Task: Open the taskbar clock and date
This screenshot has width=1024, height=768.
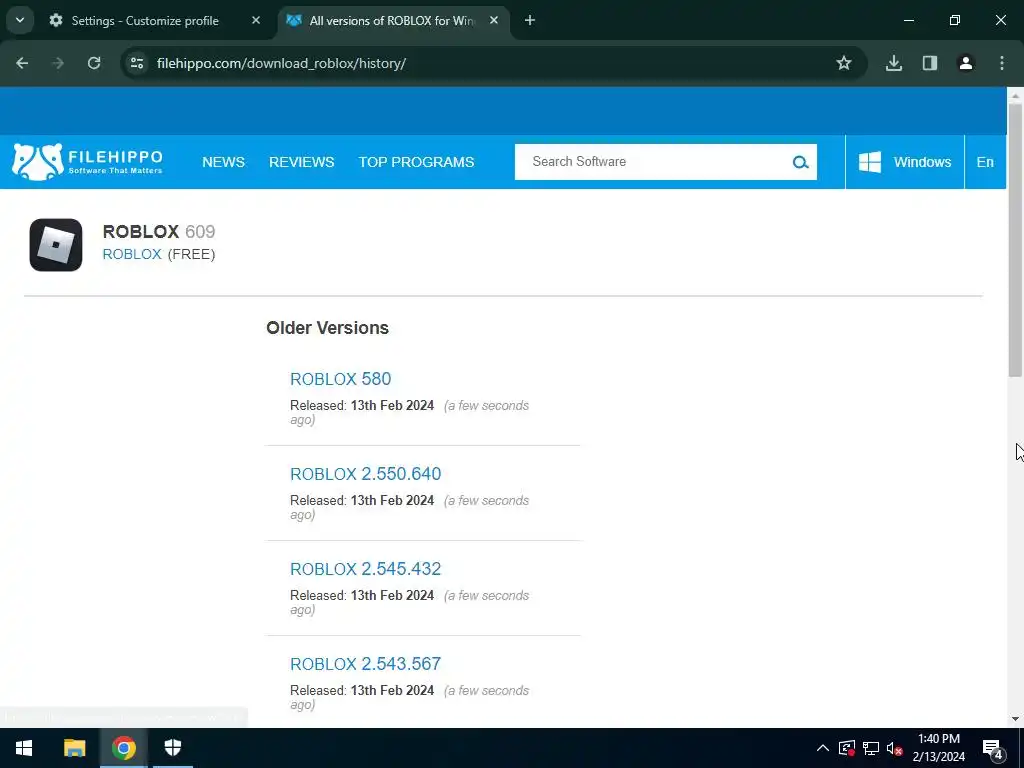Action: tap(938, 748)
